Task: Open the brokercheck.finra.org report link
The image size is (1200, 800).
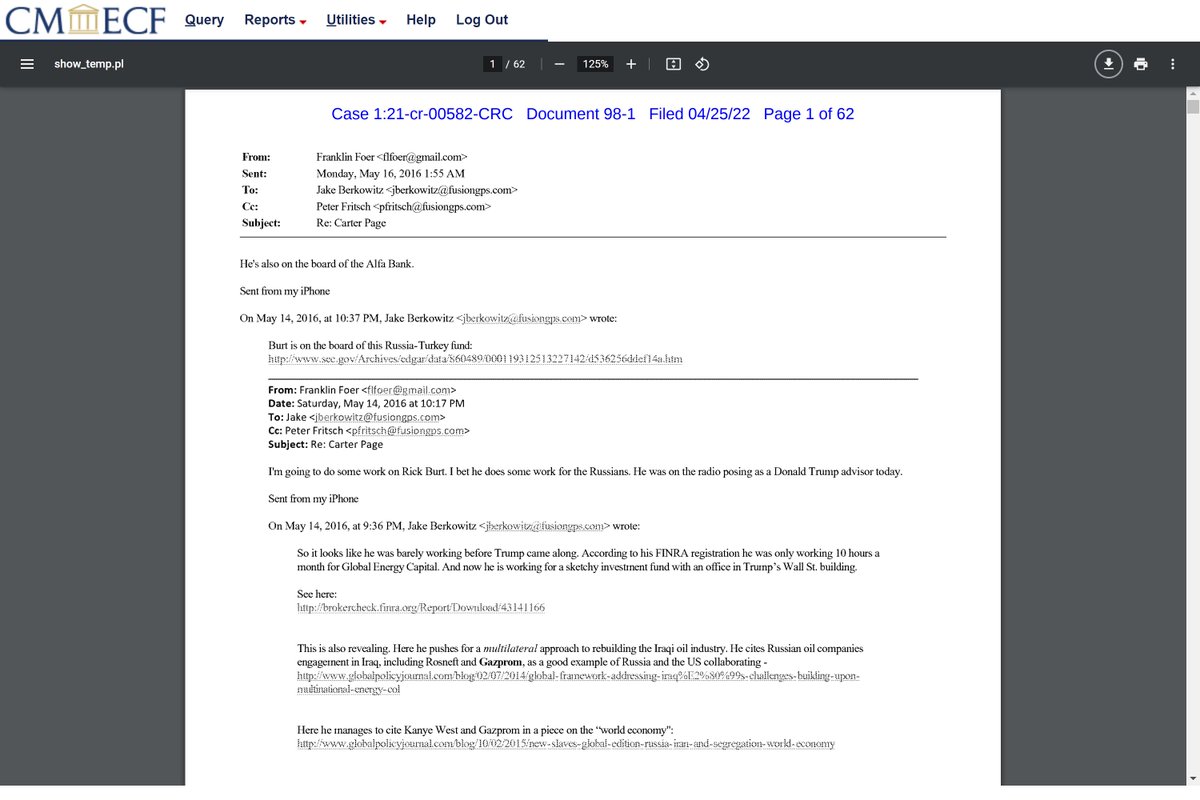Action: (421, 607)
